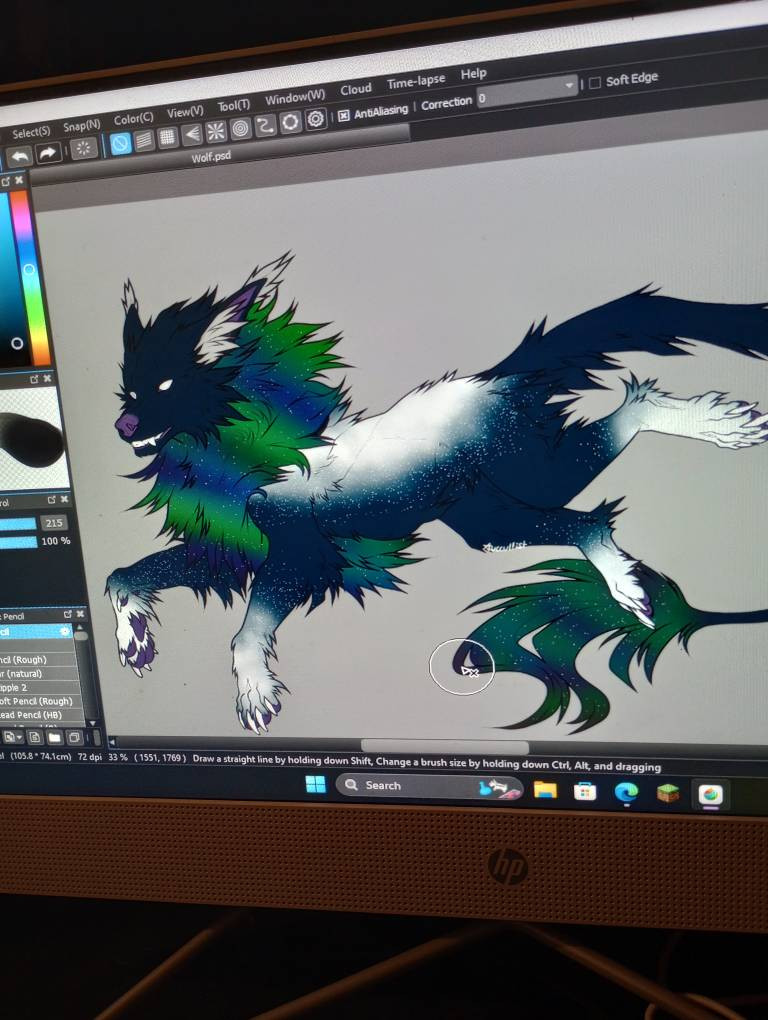Open the Time-lapse menu
Viewport: 768px width, 1020px height.
[416, 81]
